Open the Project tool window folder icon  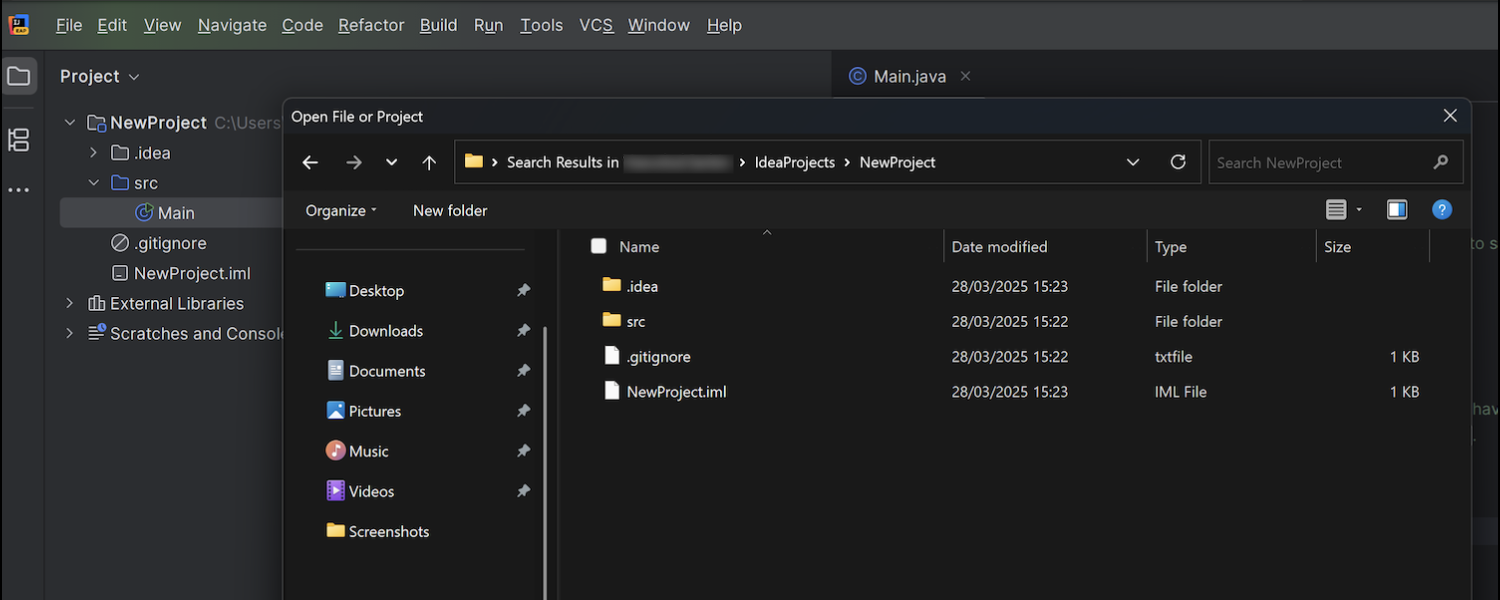pos(19,76)
